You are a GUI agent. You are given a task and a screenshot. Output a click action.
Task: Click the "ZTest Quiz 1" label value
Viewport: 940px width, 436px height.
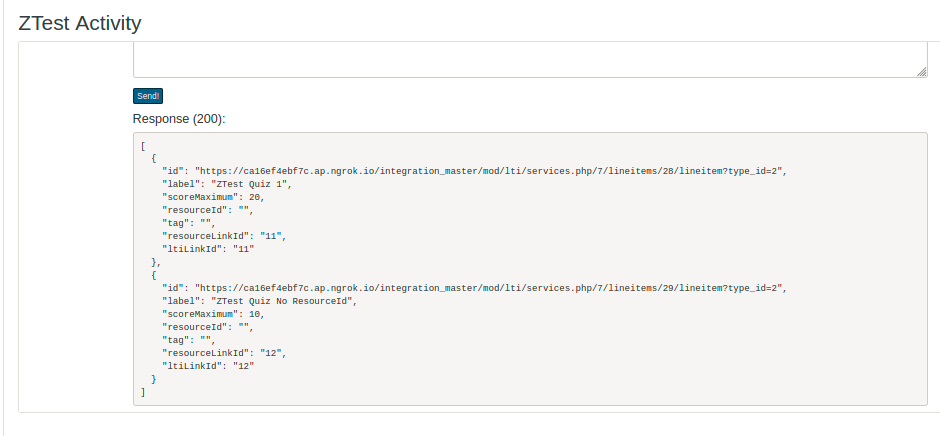pyautogui.click(x=252, y=185)
